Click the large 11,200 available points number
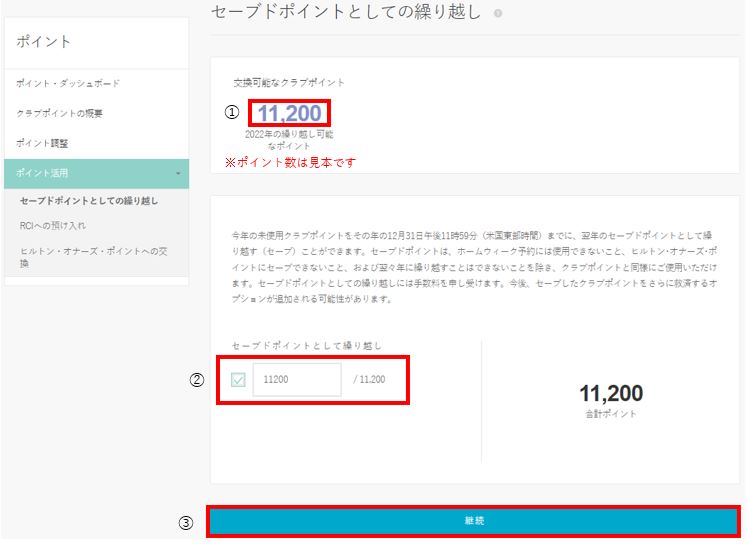This screenshot has height=544, width=748. [x=289, y=114]
